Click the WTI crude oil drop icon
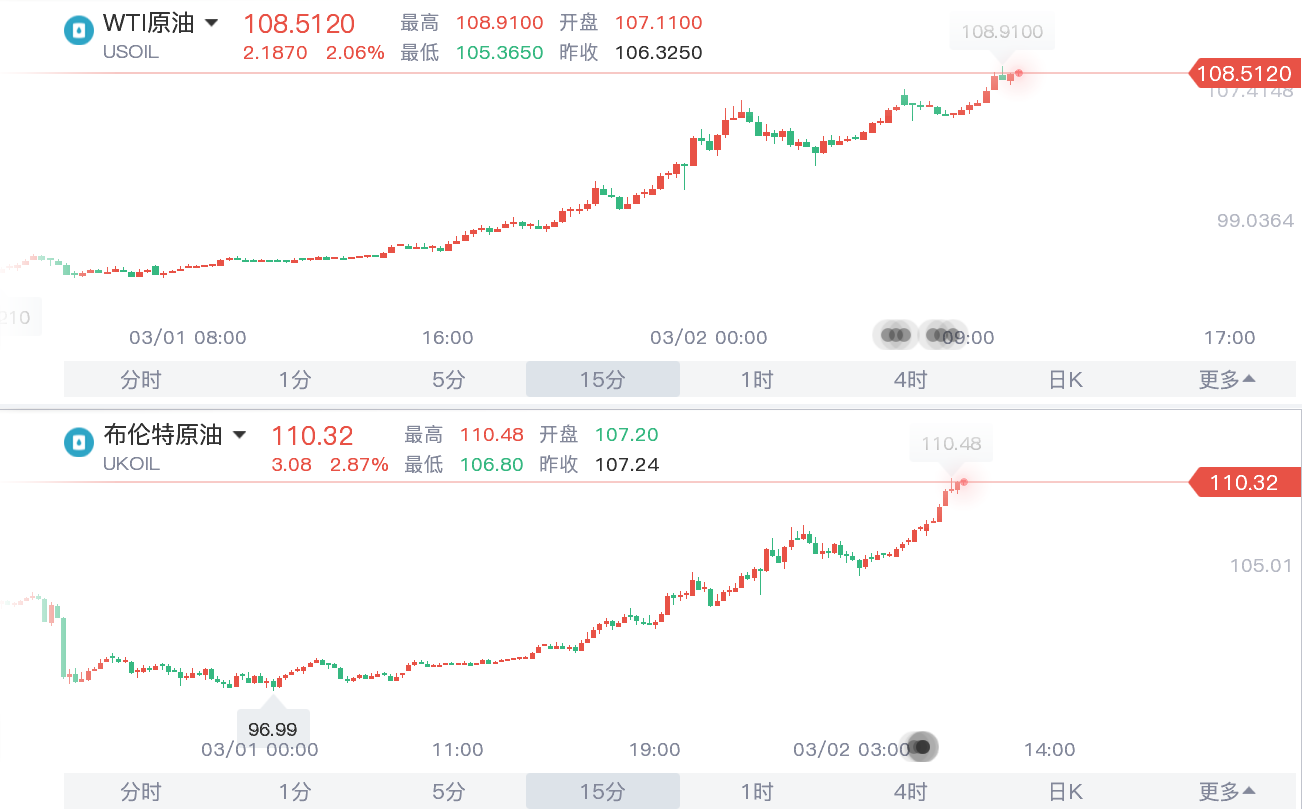This screenshot has height=809, width=1302. click(78, 31)
